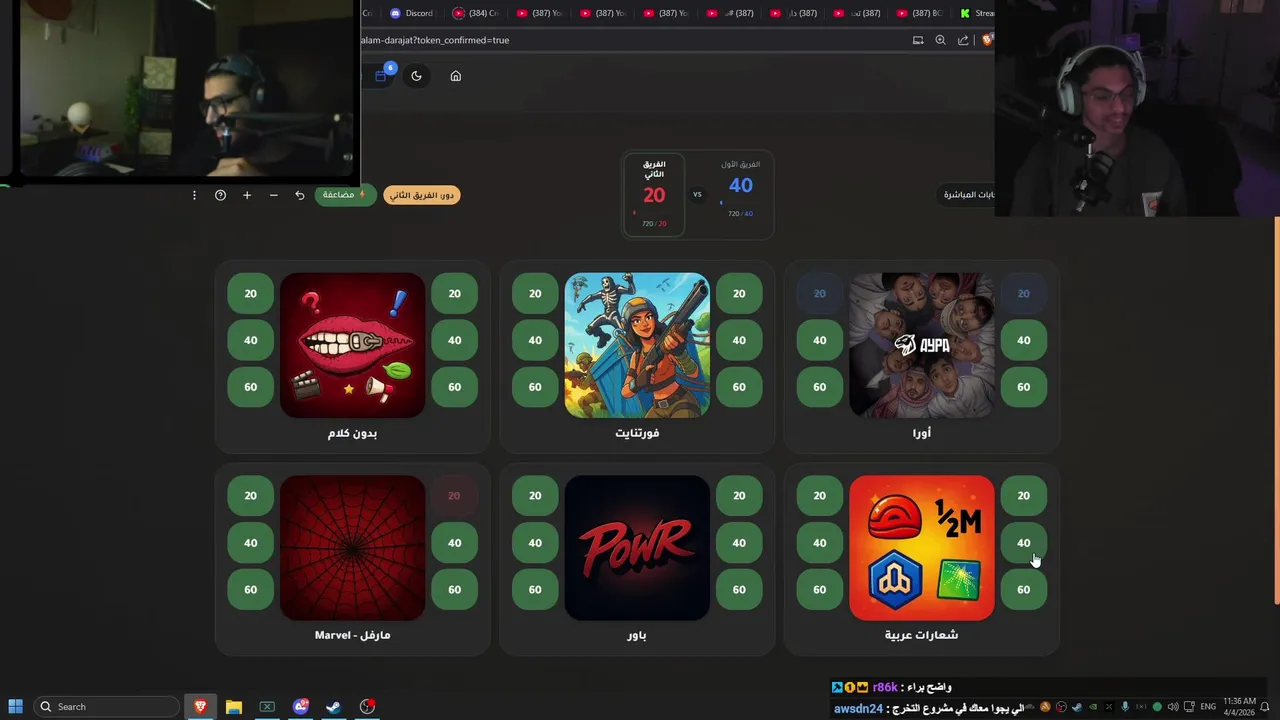This screenshot has height=720, width=1280.
Task: Open Discord purple icon in taskbar
Action: pos(300,707)
